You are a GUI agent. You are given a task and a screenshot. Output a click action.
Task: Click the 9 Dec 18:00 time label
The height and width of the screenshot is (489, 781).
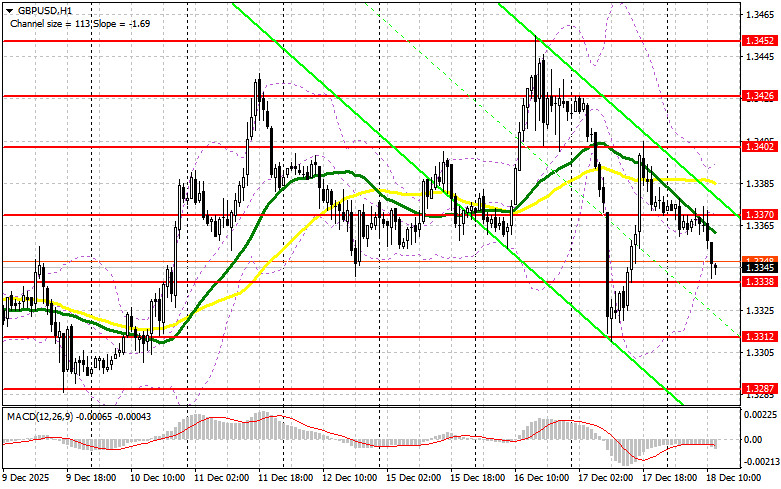(91, 478)
